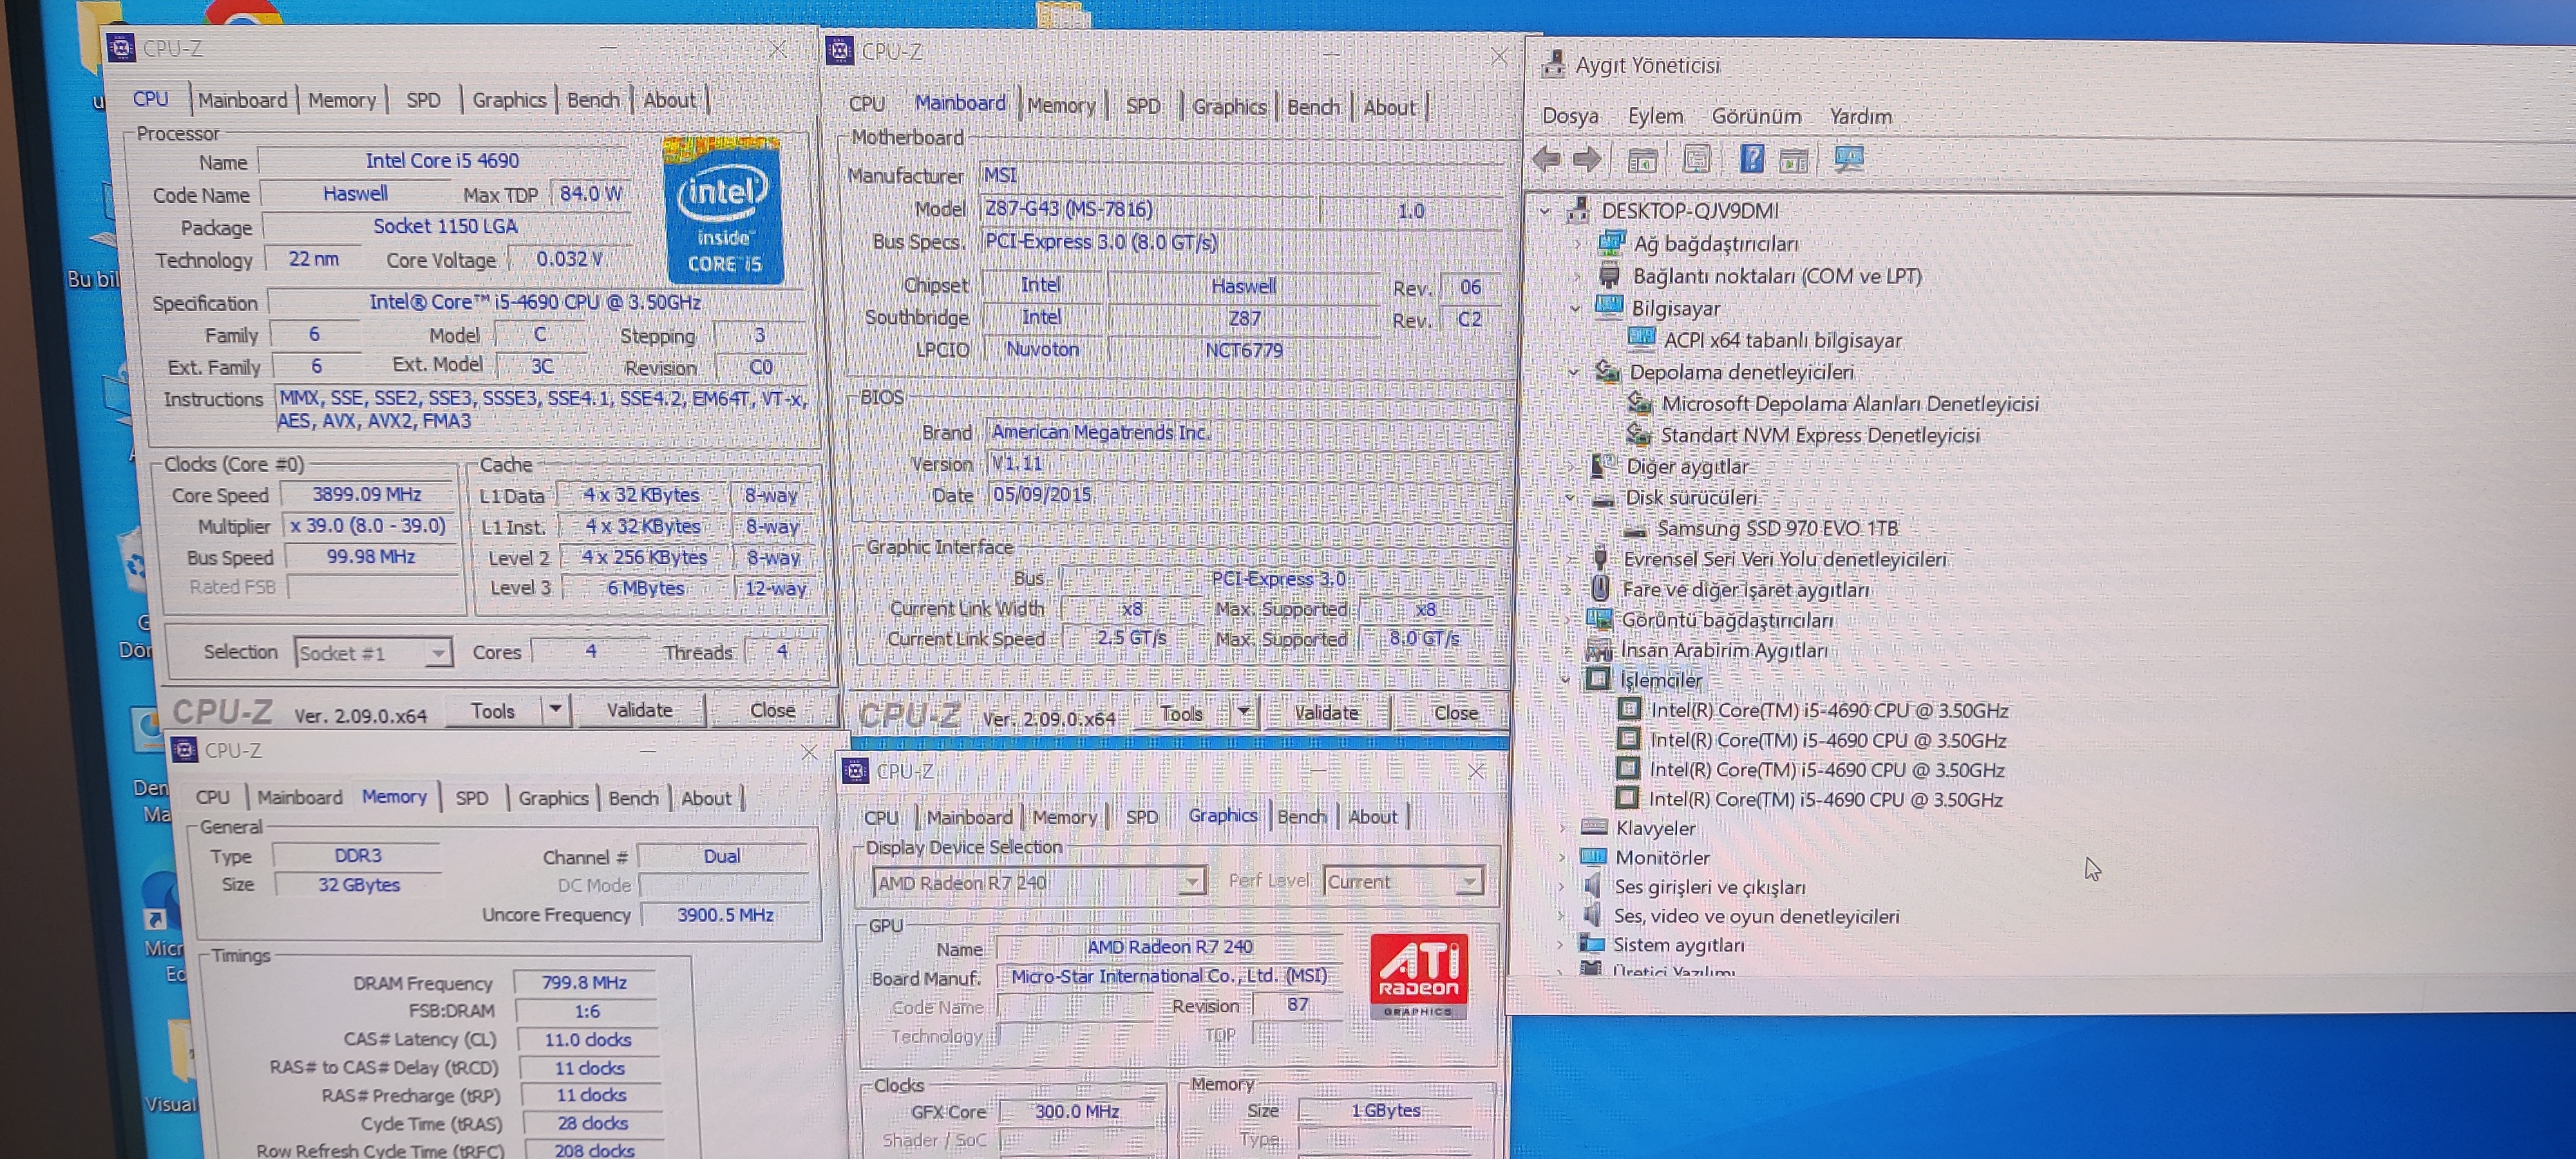Viewport: 2576px width, 1159px height.
Task: Click the DRAM Frequency 799.8 MHz field
Action: coord(584,982)
